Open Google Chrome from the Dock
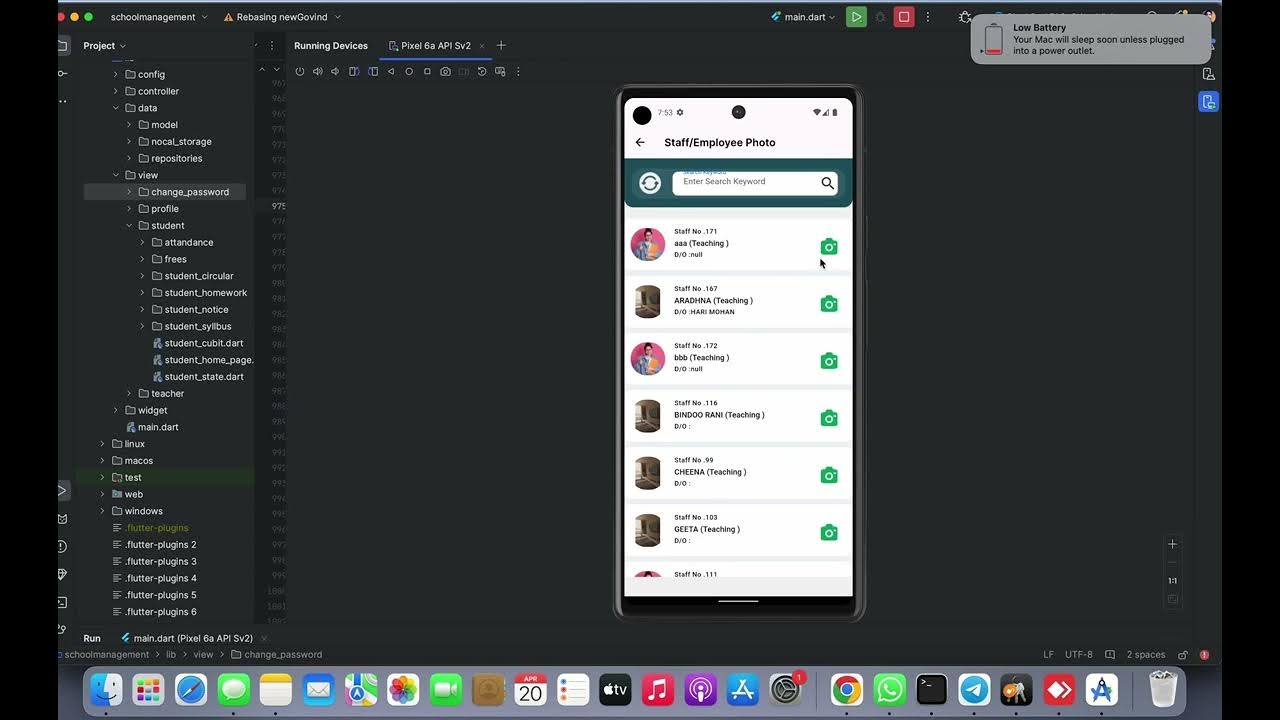 pos(846,689)
